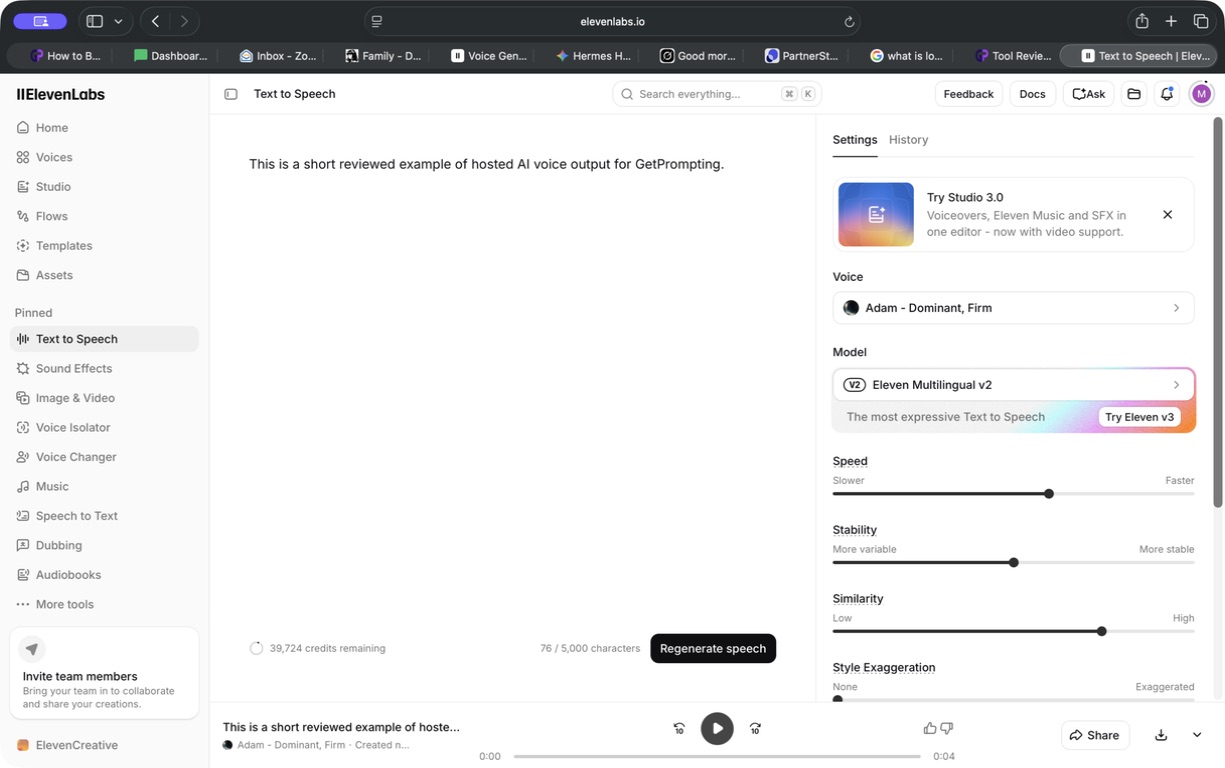Screen dimensions: 1225x768
Task: Reload the page in browser
Action: click(849, 21)
